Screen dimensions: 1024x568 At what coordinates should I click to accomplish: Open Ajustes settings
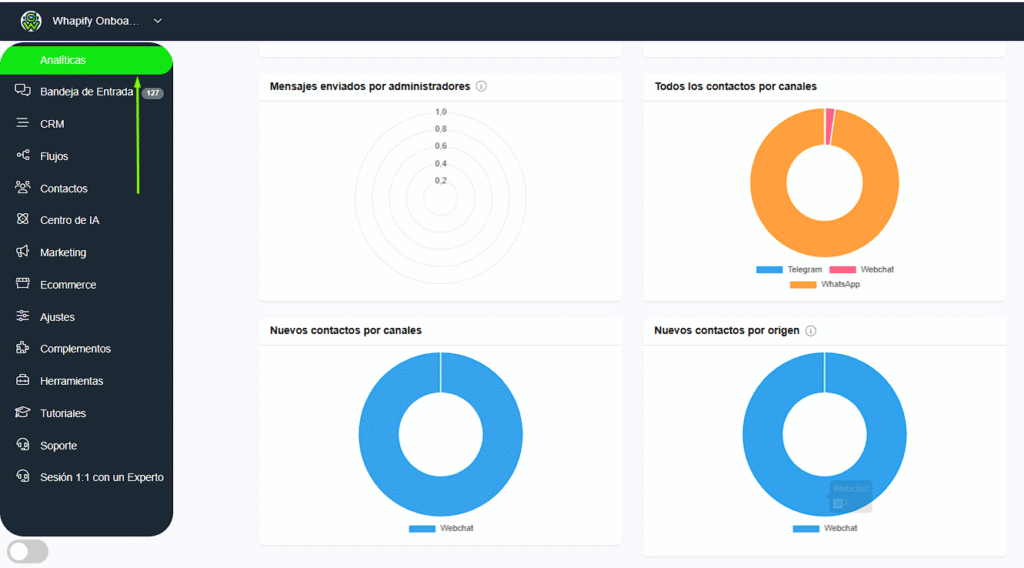pyautogui.click(x=57, y=317)
